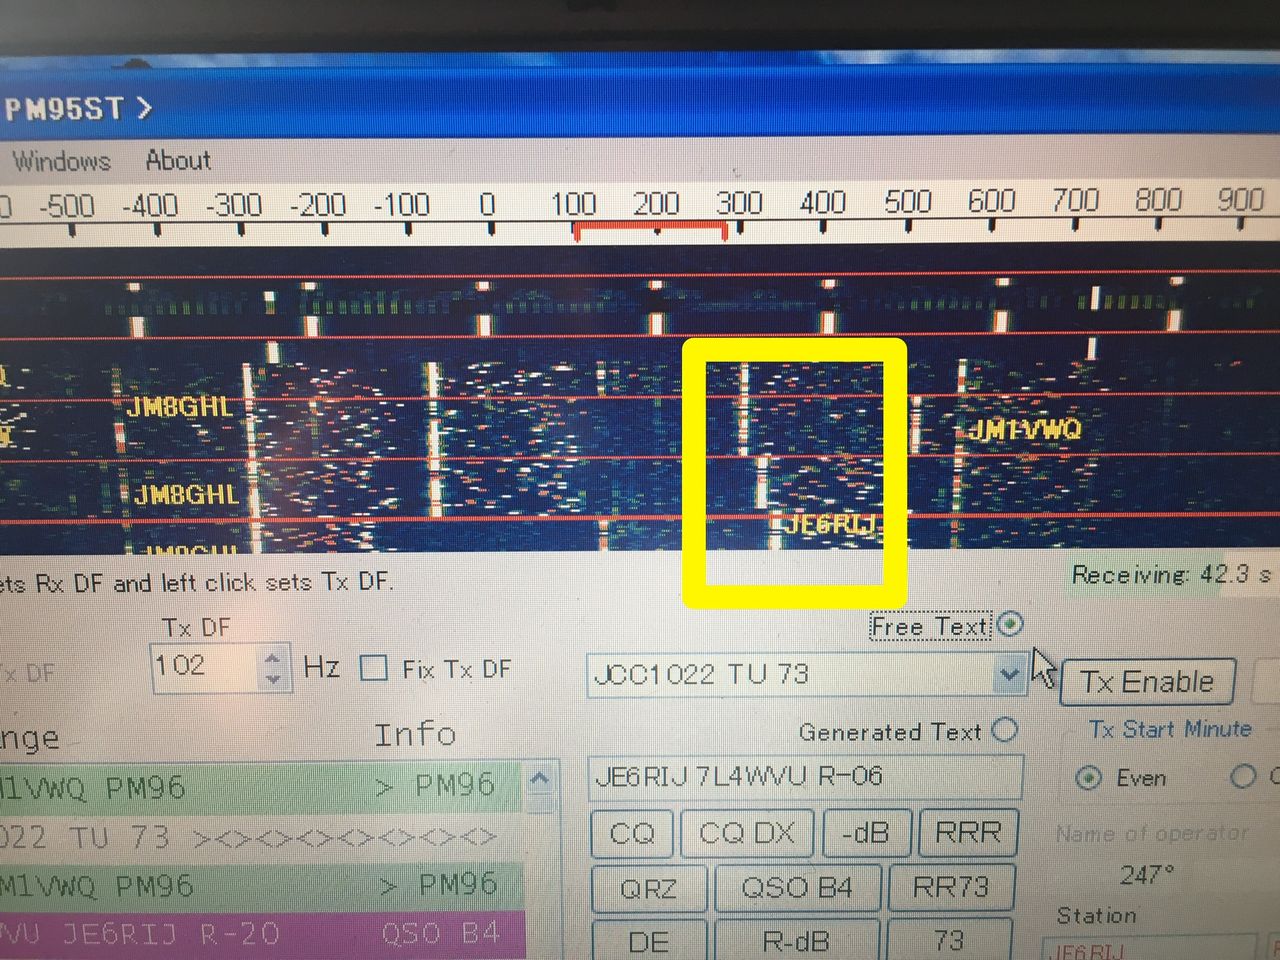Increase Tx DF with the up arrow
1280x960 pixels.
click(273, 658)
